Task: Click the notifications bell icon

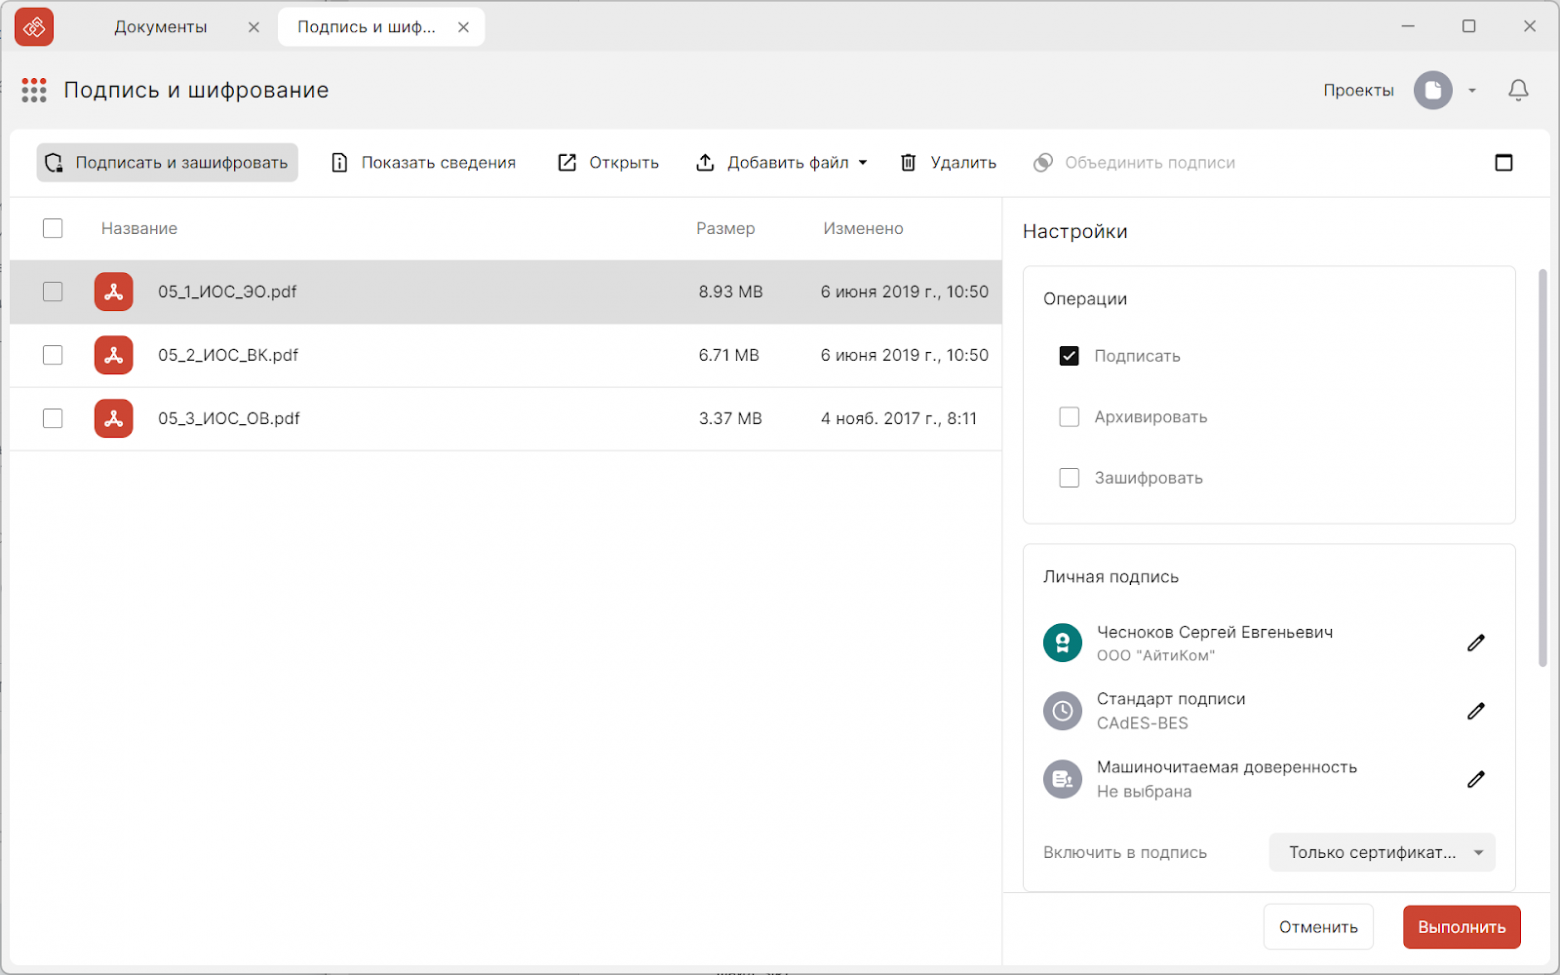Action: [x=1517, y=90]
